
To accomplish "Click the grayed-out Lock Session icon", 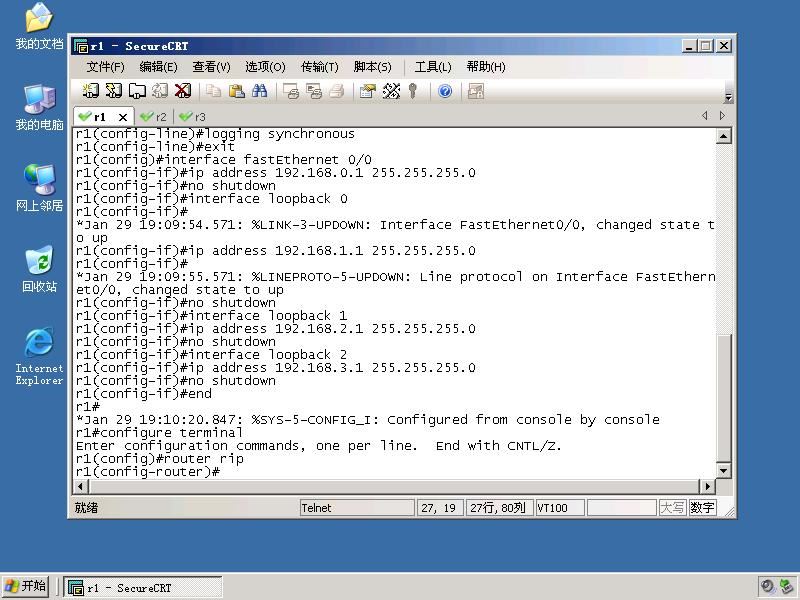I will point(476,91).
